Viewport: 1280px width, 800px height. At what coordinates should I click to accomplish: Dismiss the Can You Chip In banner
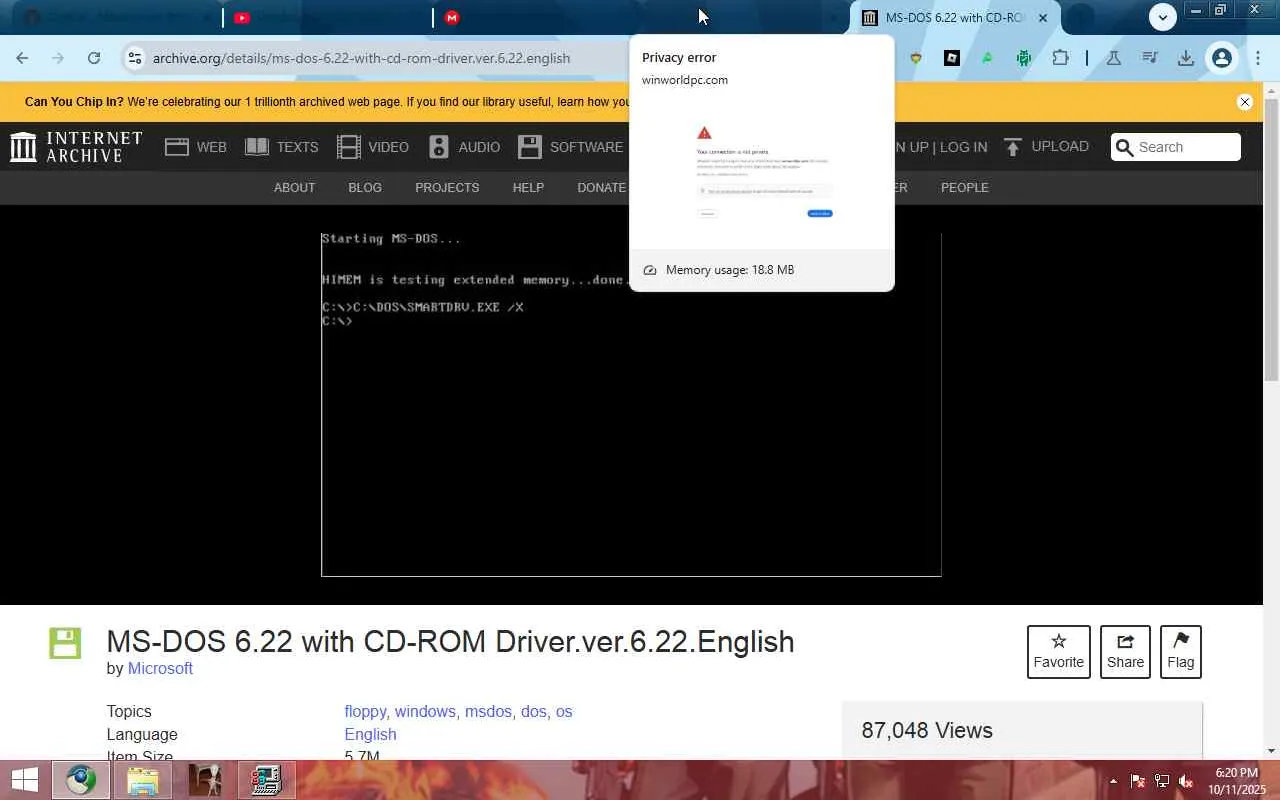[x=1245, y=102]
